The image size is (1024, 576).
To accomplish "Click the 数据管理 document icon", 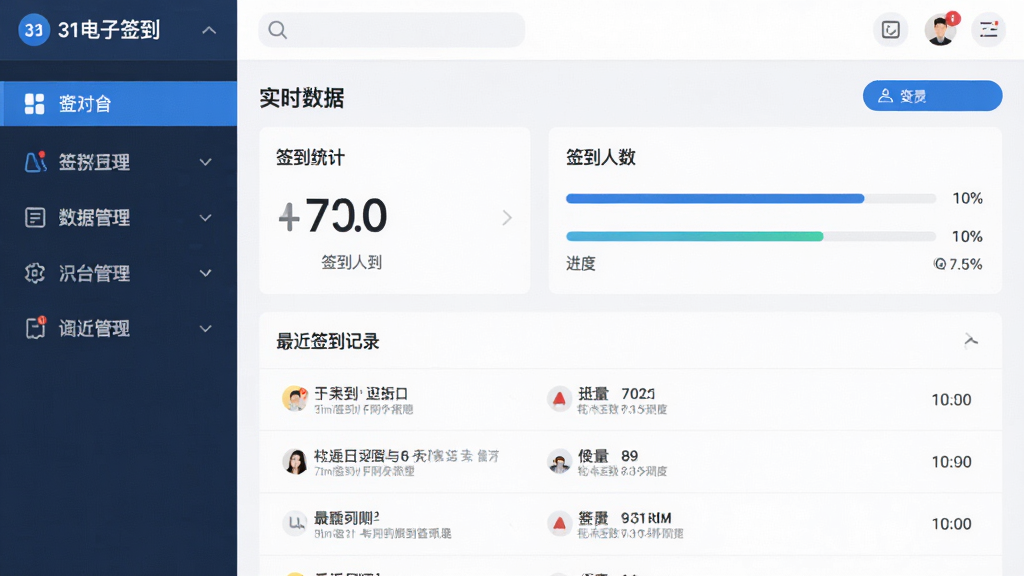I will pos(35,217).
